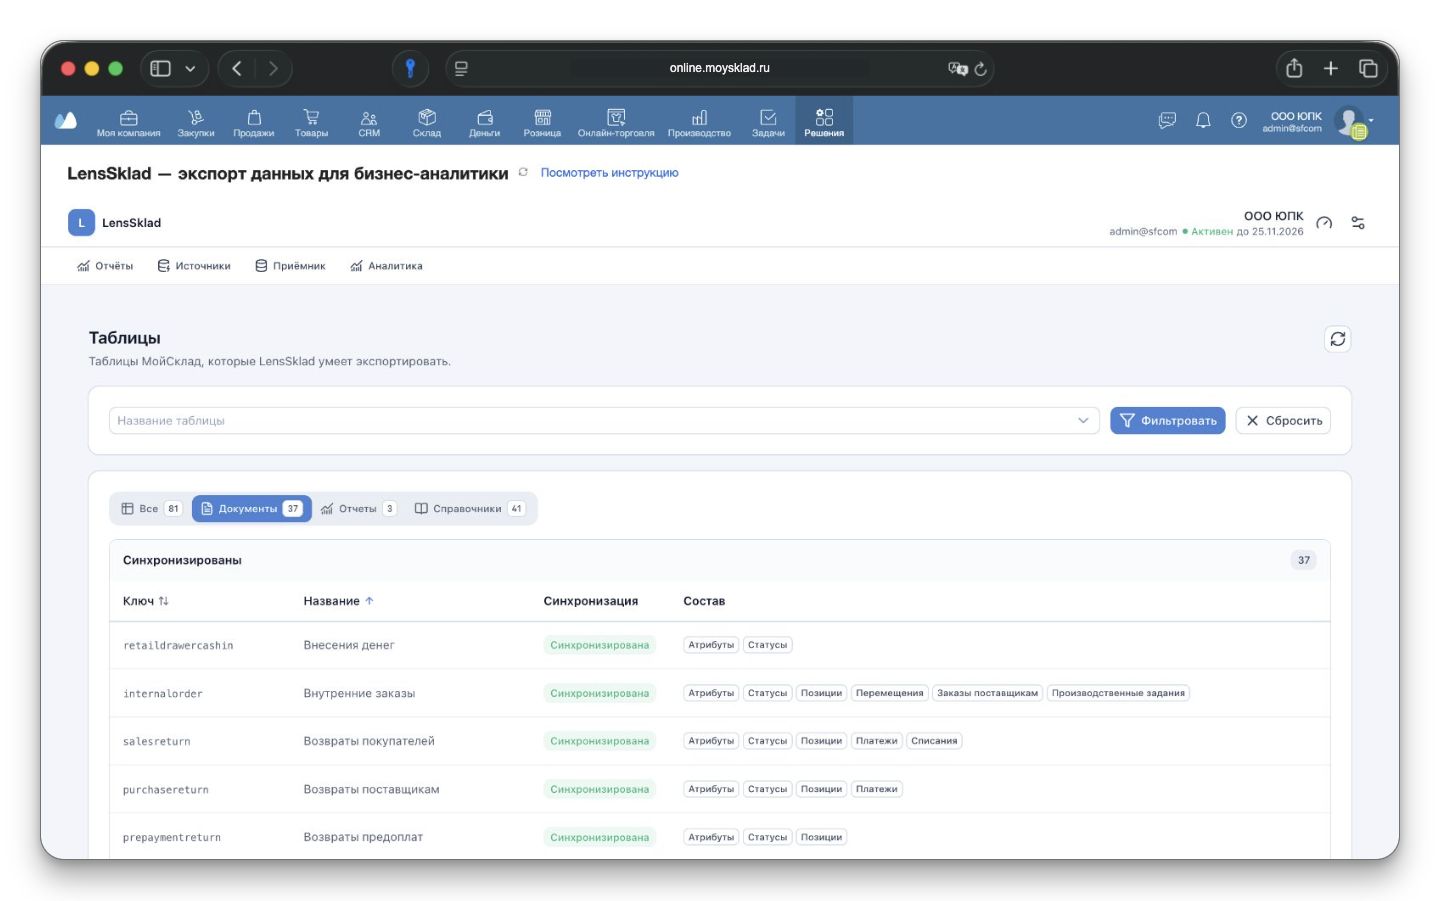This screenshot has width=1440, height=901.
Task: Go to the CRM section
Action: point(369,122)
